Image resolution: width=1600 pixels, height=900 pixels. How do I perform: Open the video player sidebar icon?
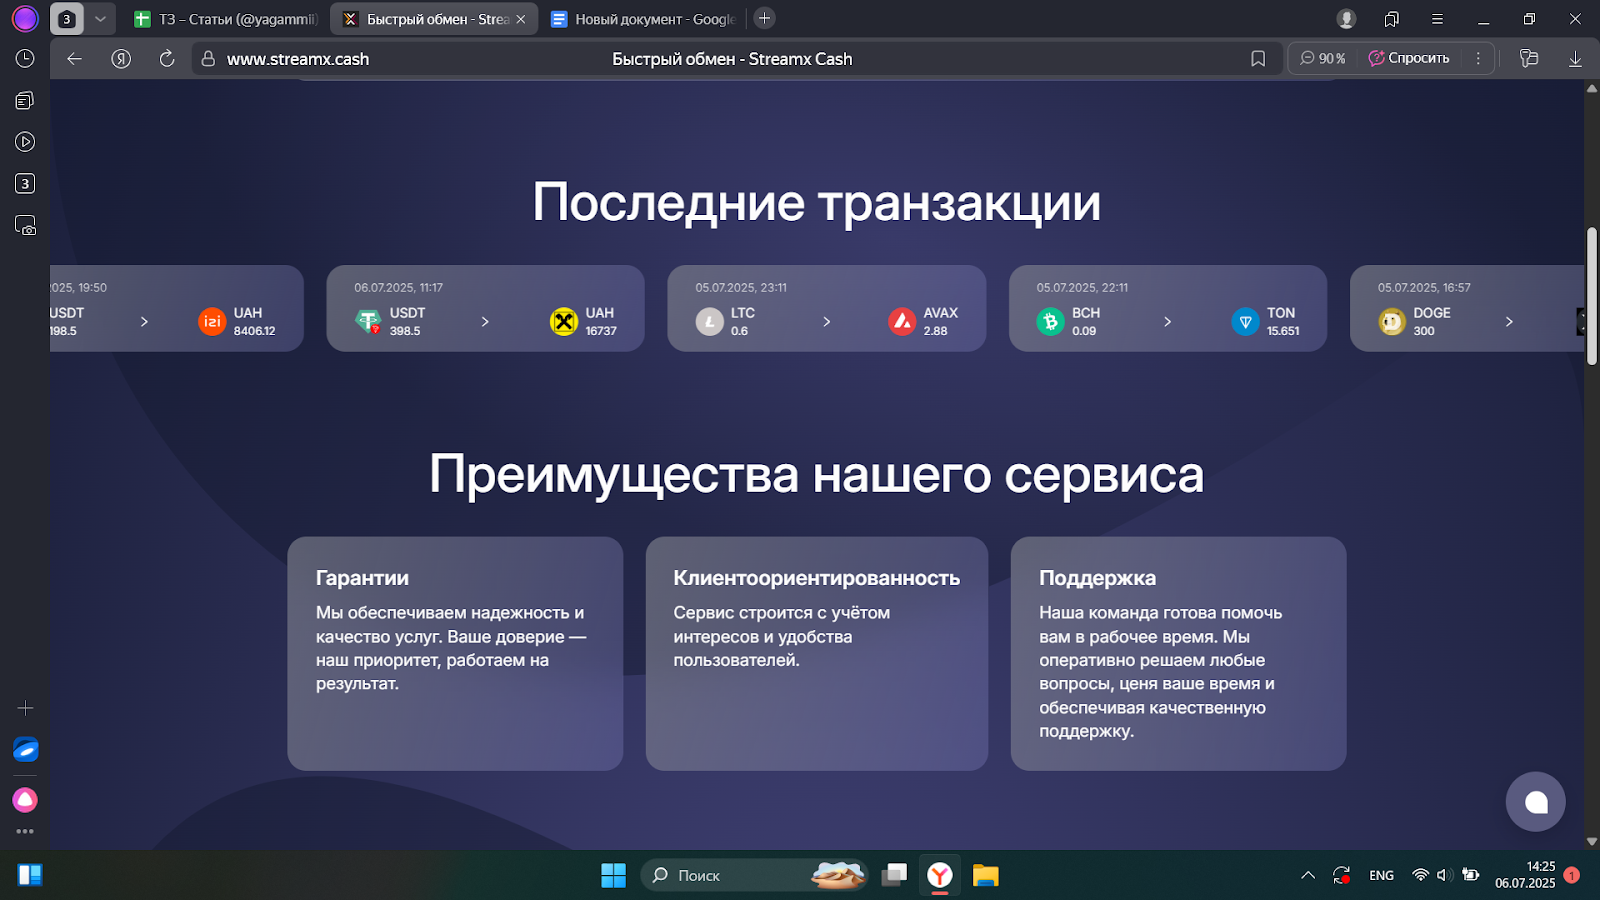tap(25, 142)
